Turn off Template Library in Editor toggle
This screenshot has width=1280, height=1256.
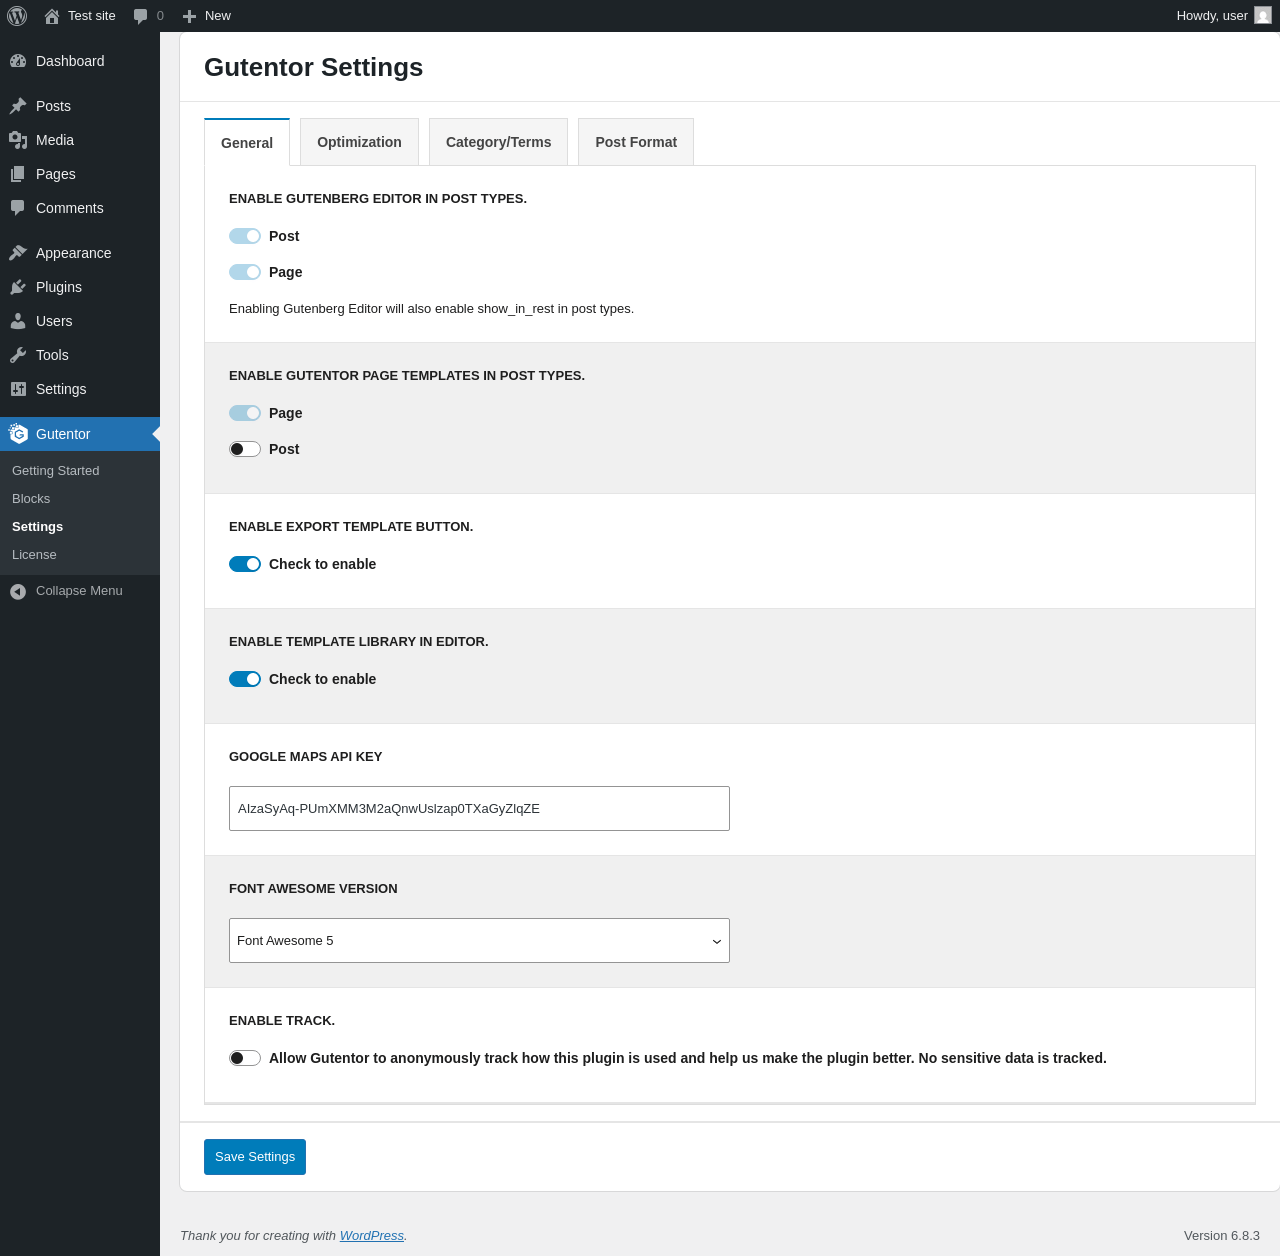pos(245,679)
